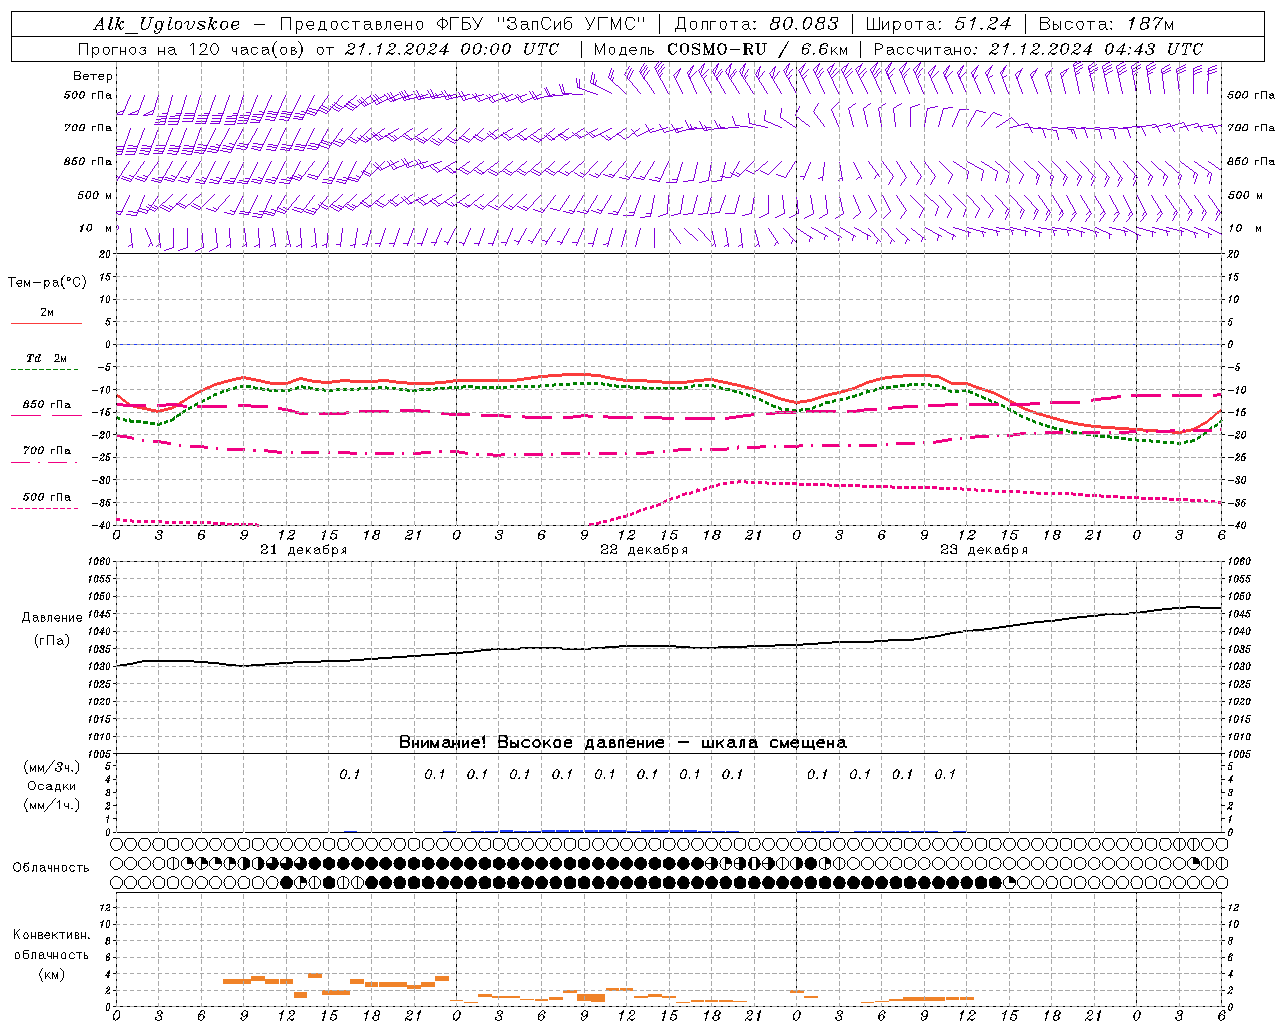Click the 850 гПа wind level label on right

coord(1251,161)
